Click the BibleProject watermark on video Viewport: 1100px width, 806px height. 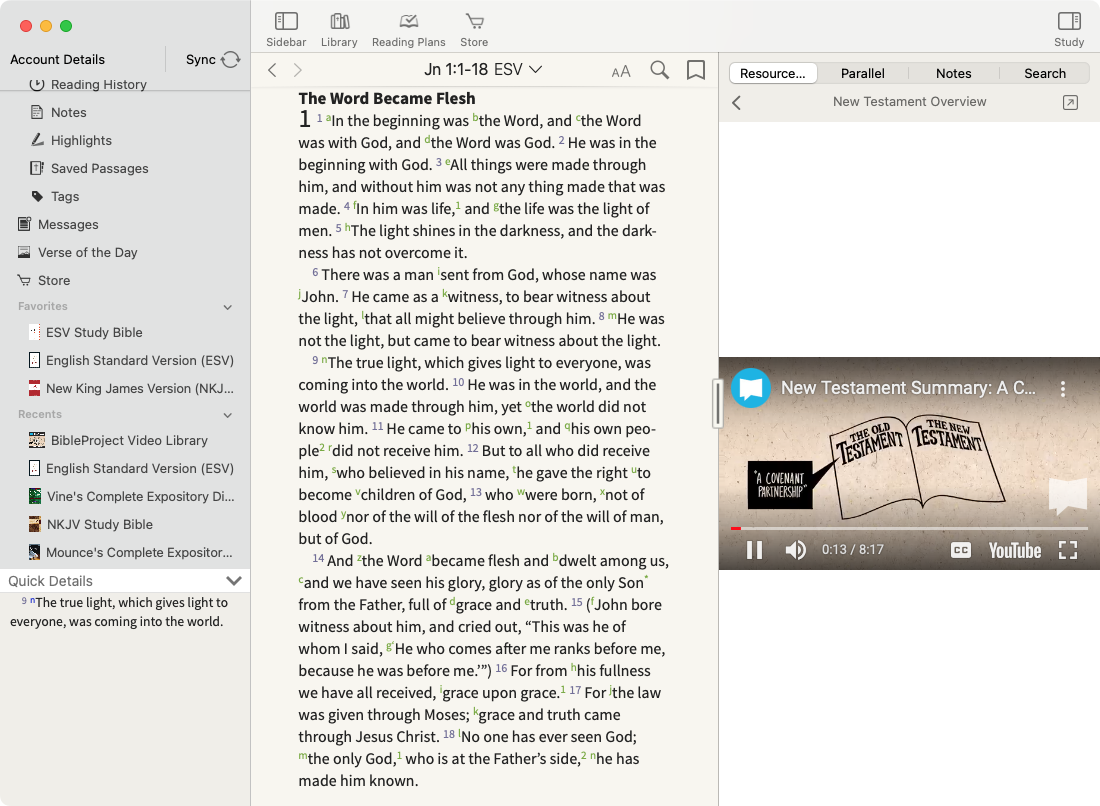click(x=1067, y=495)
